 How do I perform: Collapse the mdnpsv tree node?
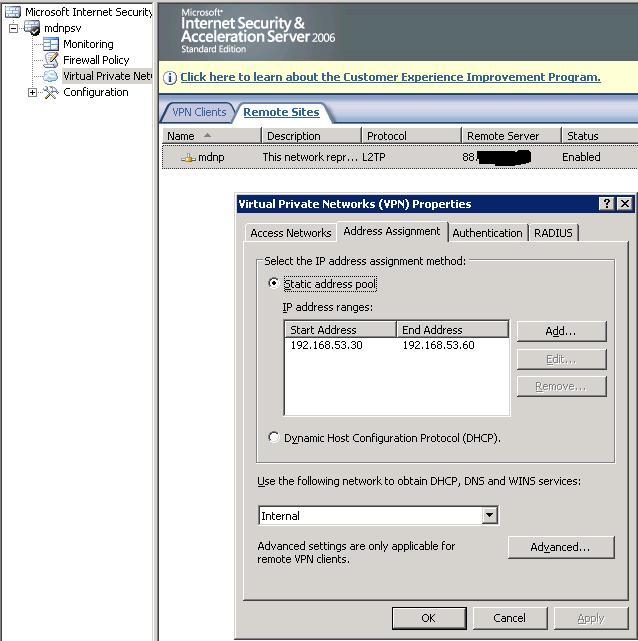(13, 28)
